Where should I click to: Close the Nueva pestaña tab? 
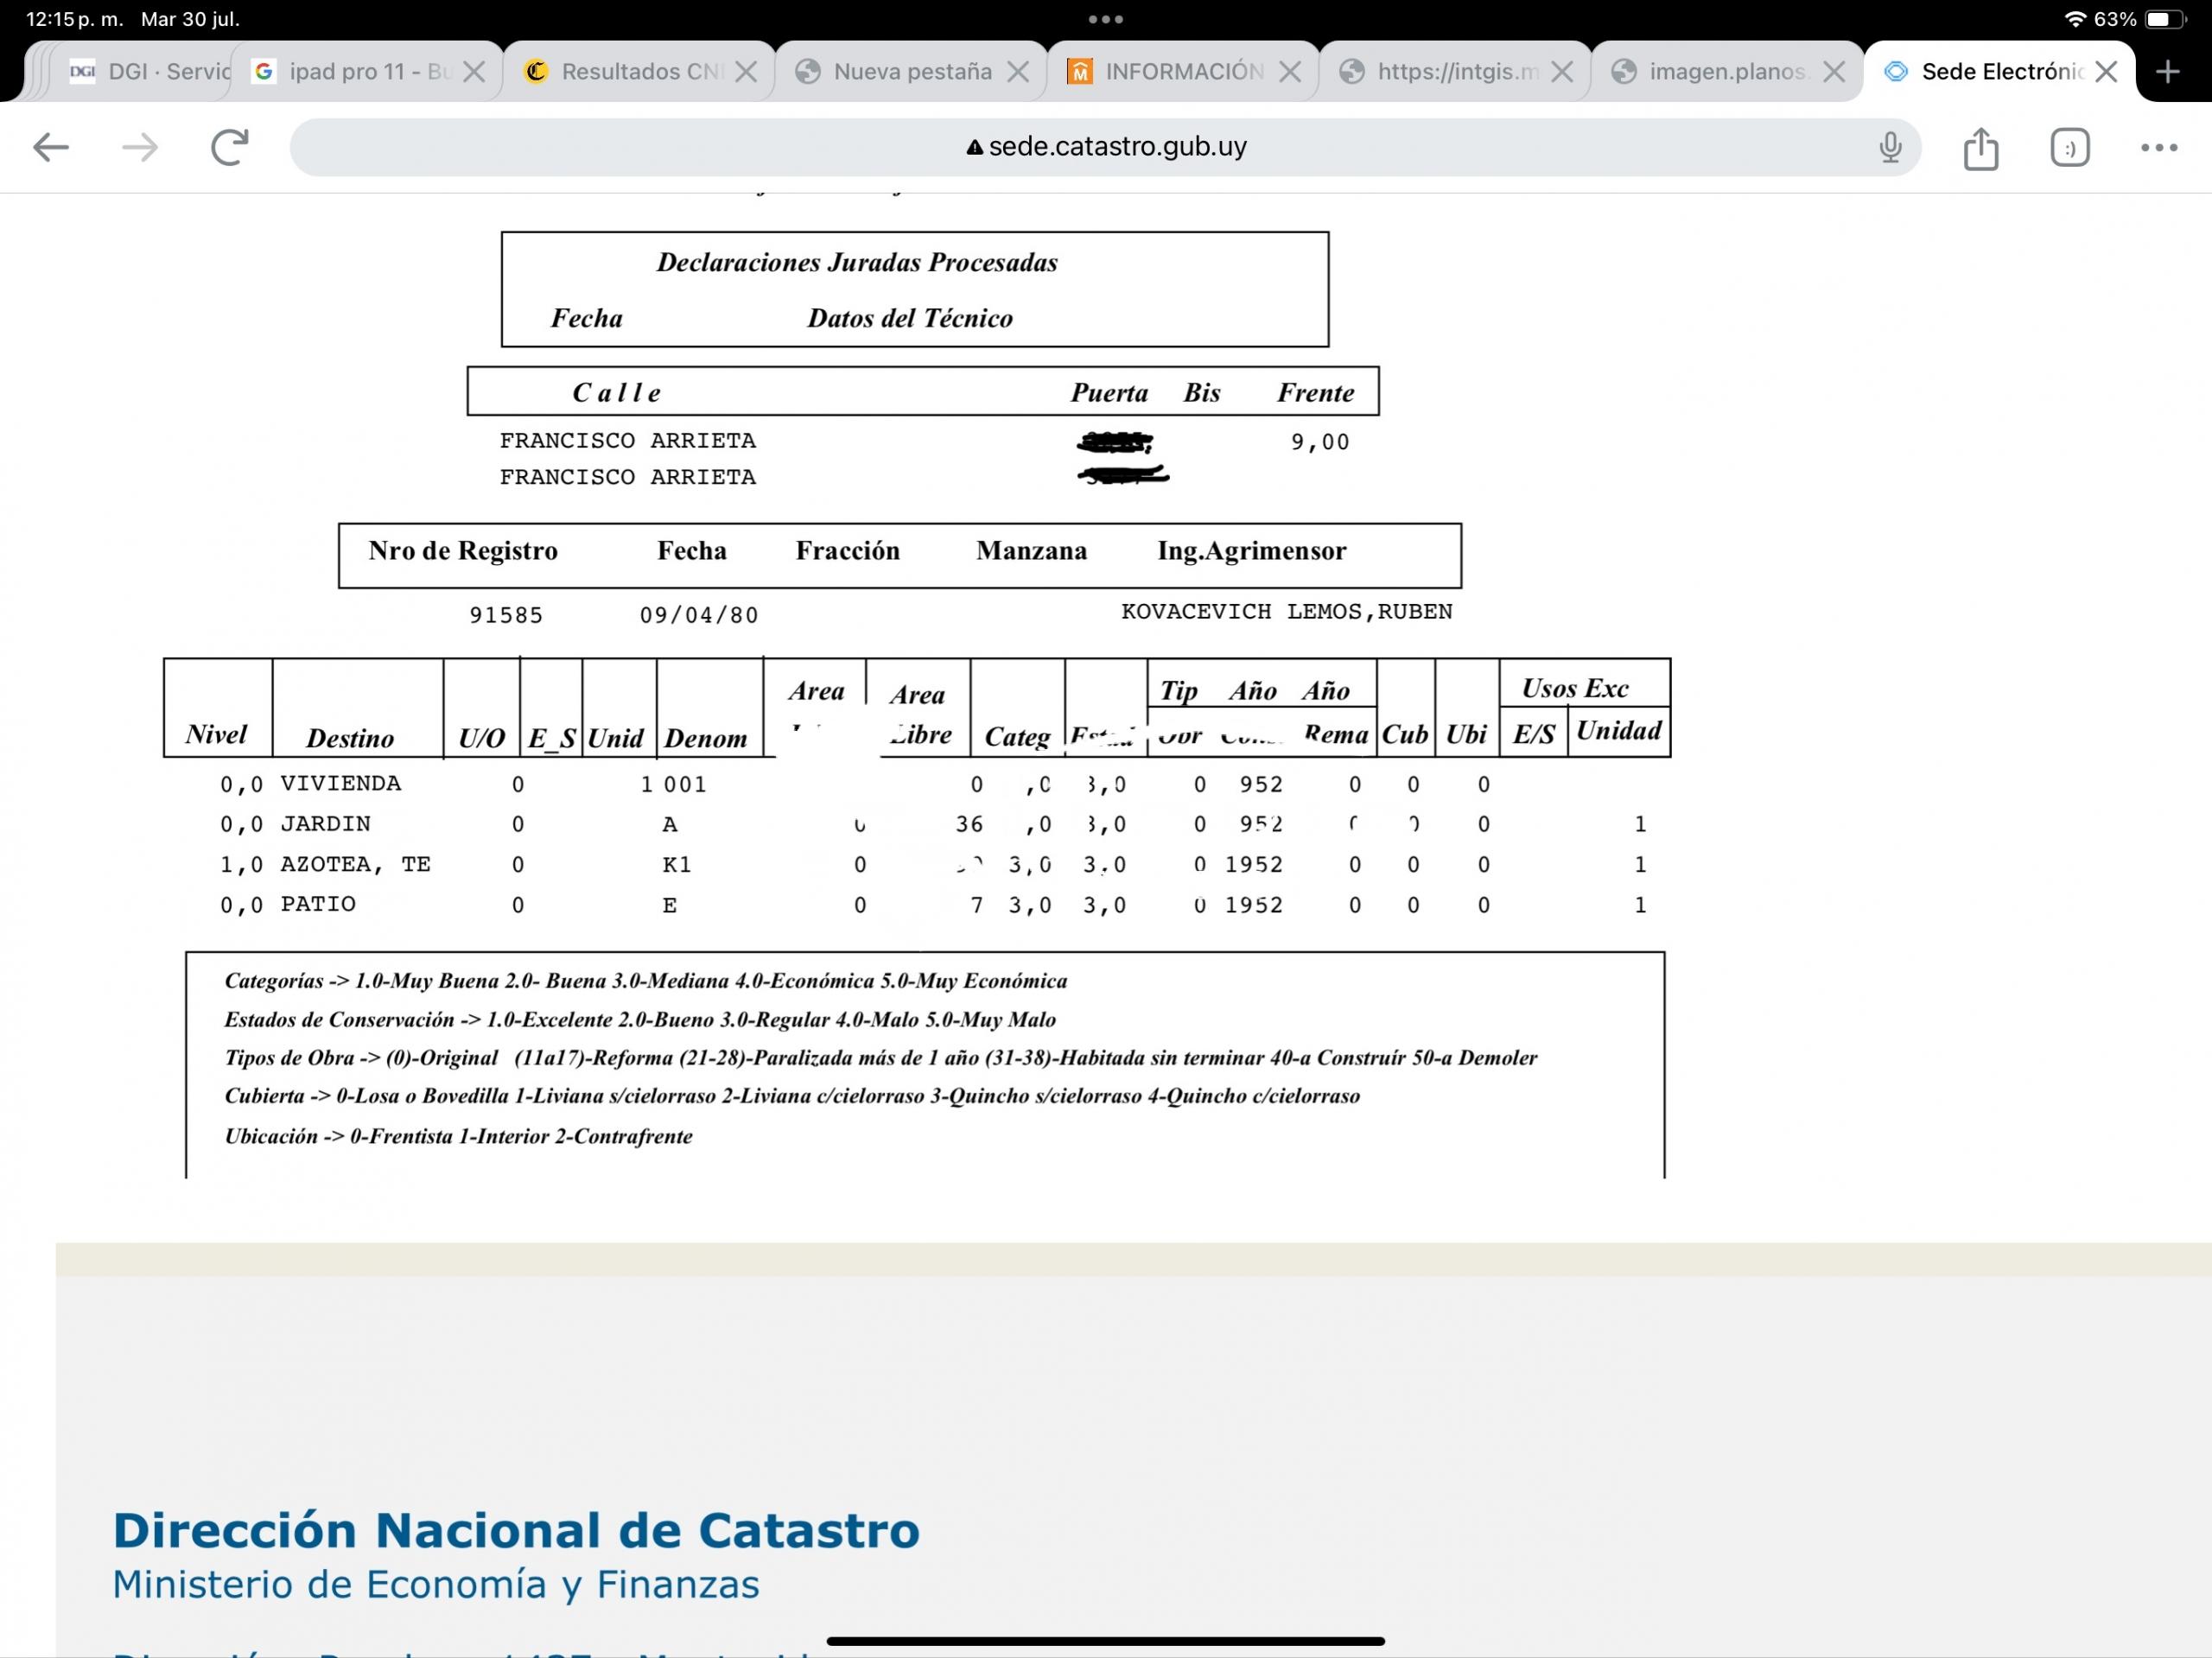(x=1018, y=72)
